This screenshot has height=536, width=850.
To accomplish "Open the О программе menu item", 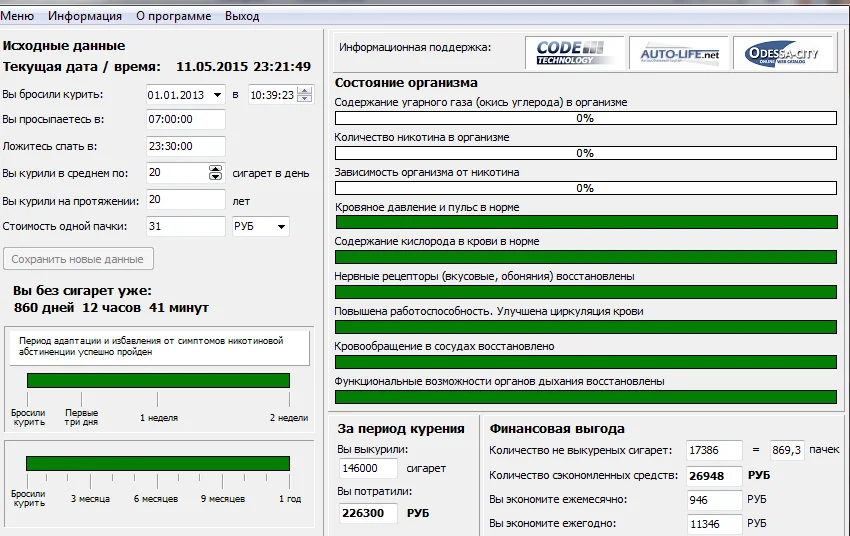I will pos(173,16).
